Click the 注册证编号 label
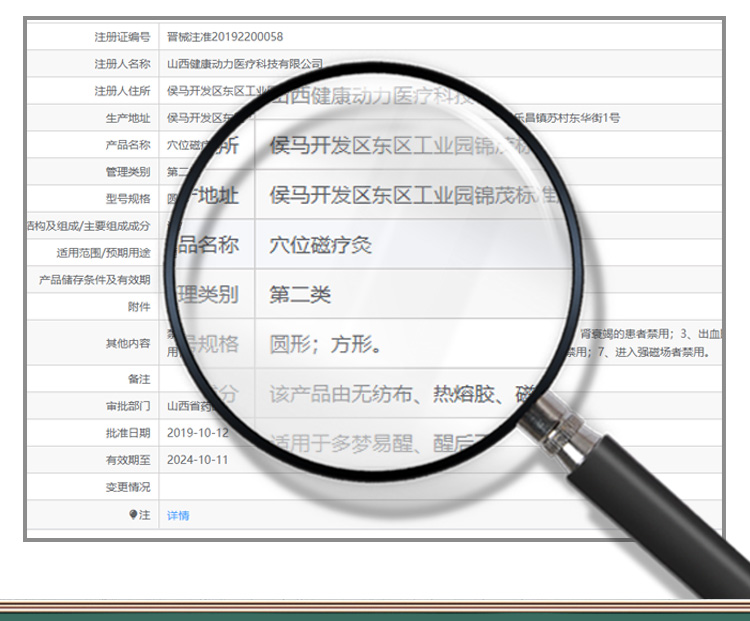Image resolution: width=750 pixels, height=621 pixels. pos(122,37)
